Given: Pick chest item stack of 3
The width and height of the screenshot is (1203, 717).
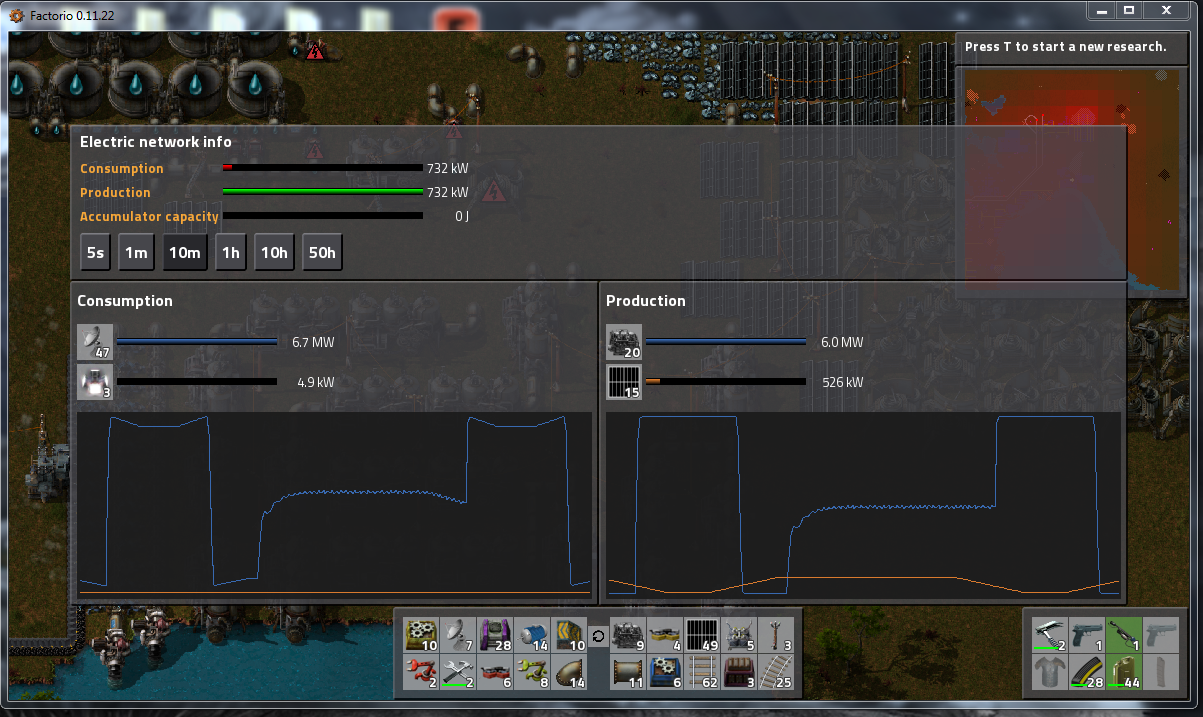Looking at the screenshot, I should [x=740, y=672].
